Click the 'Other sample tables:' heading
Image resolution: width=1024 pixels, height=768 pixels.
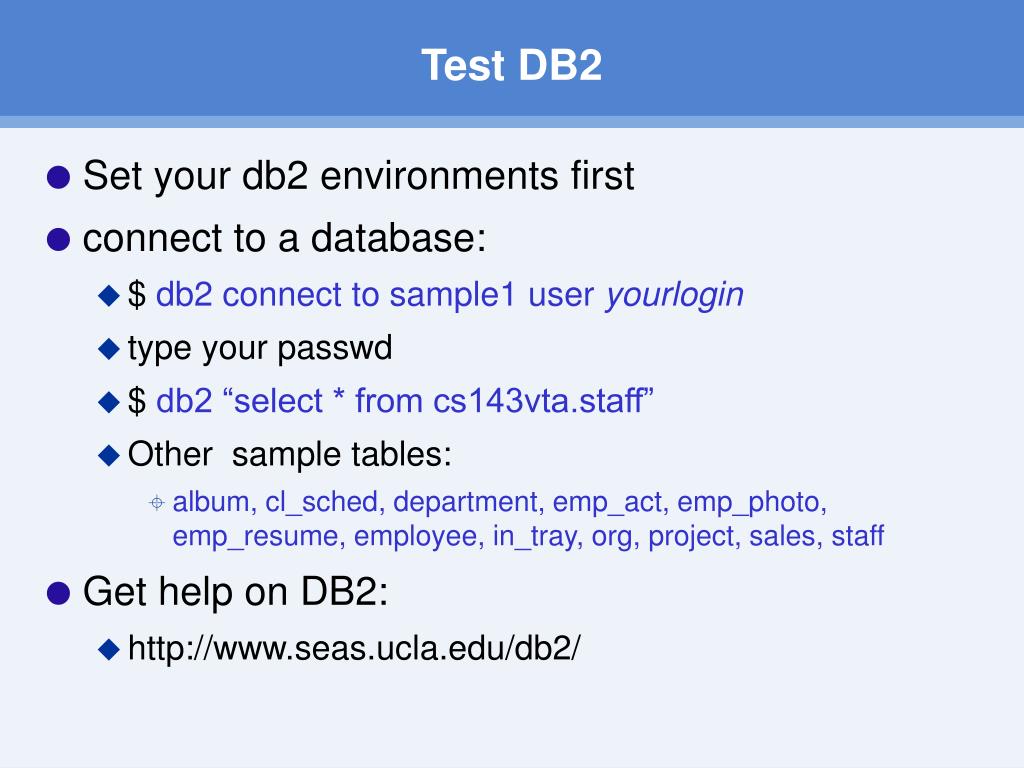[x=289, y=454]
